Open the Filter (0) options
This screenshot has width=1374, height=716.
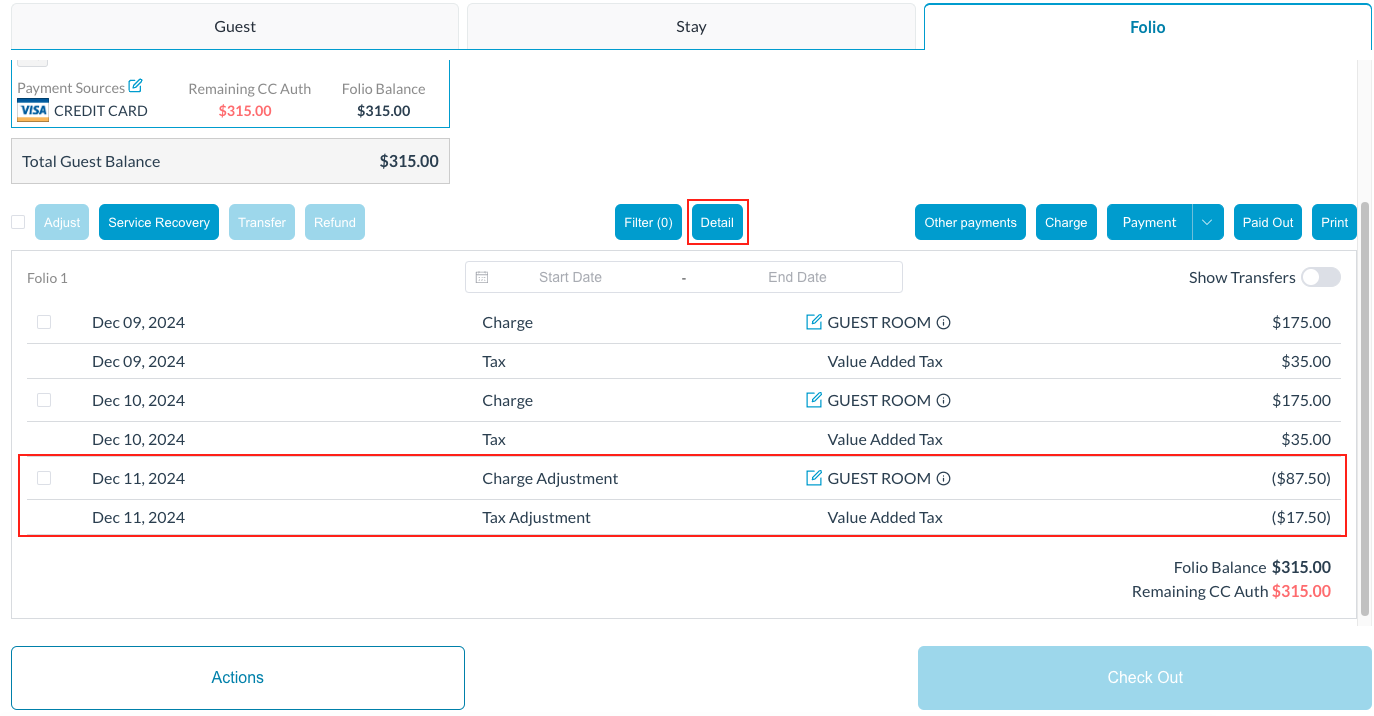pos(648,222)
